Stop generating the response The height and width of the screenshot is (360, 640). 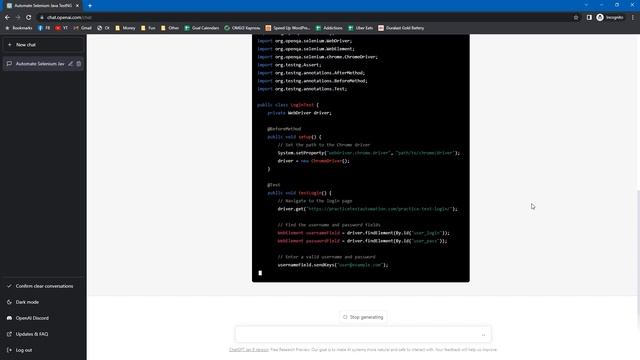tap(363, 317)
